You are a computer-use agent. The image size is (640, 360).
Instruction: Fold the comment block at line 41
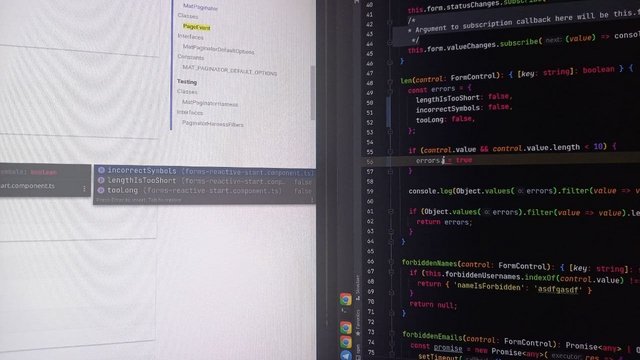point(390,23)
